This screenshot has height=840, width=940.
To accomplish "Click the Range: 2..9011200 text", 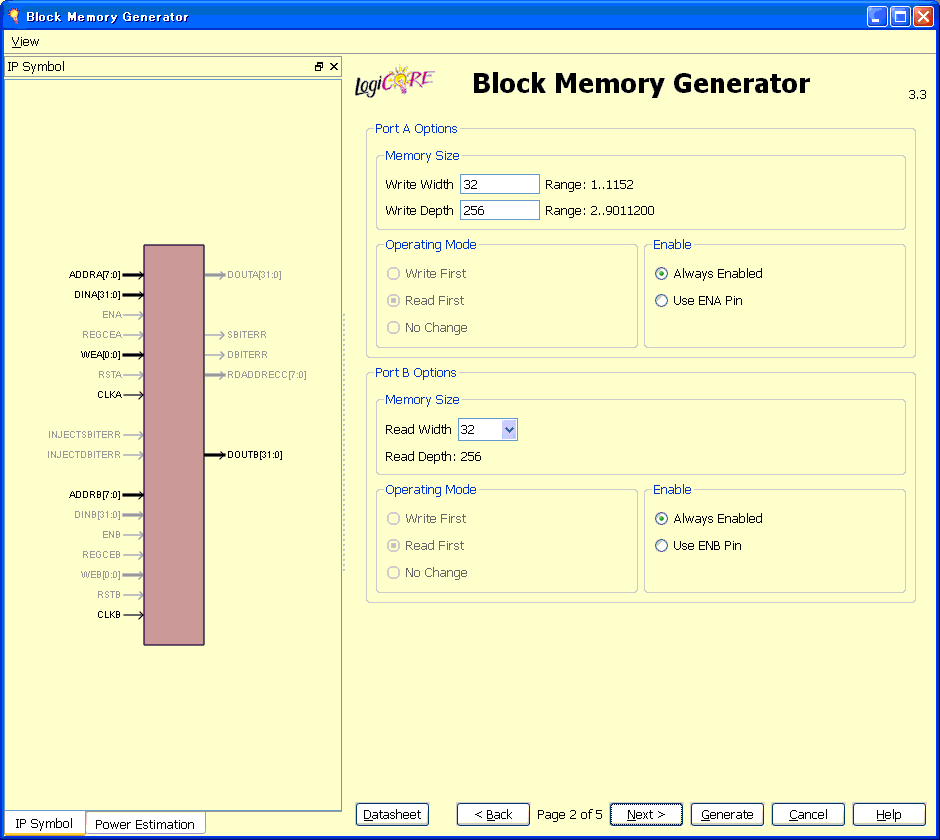I will 599,210.
